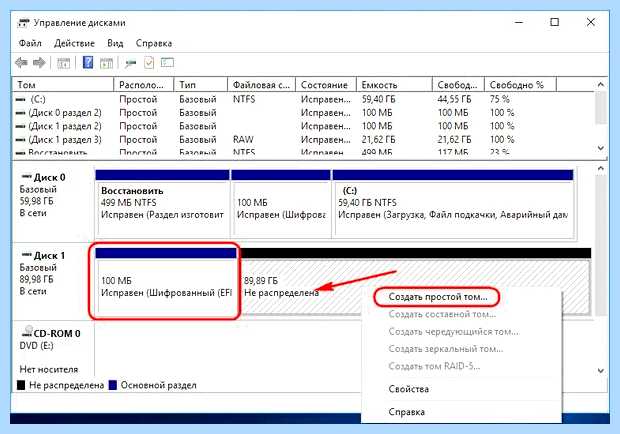
Task: Click the 44,55 ГБ free space cell
Action: (454, 100)
